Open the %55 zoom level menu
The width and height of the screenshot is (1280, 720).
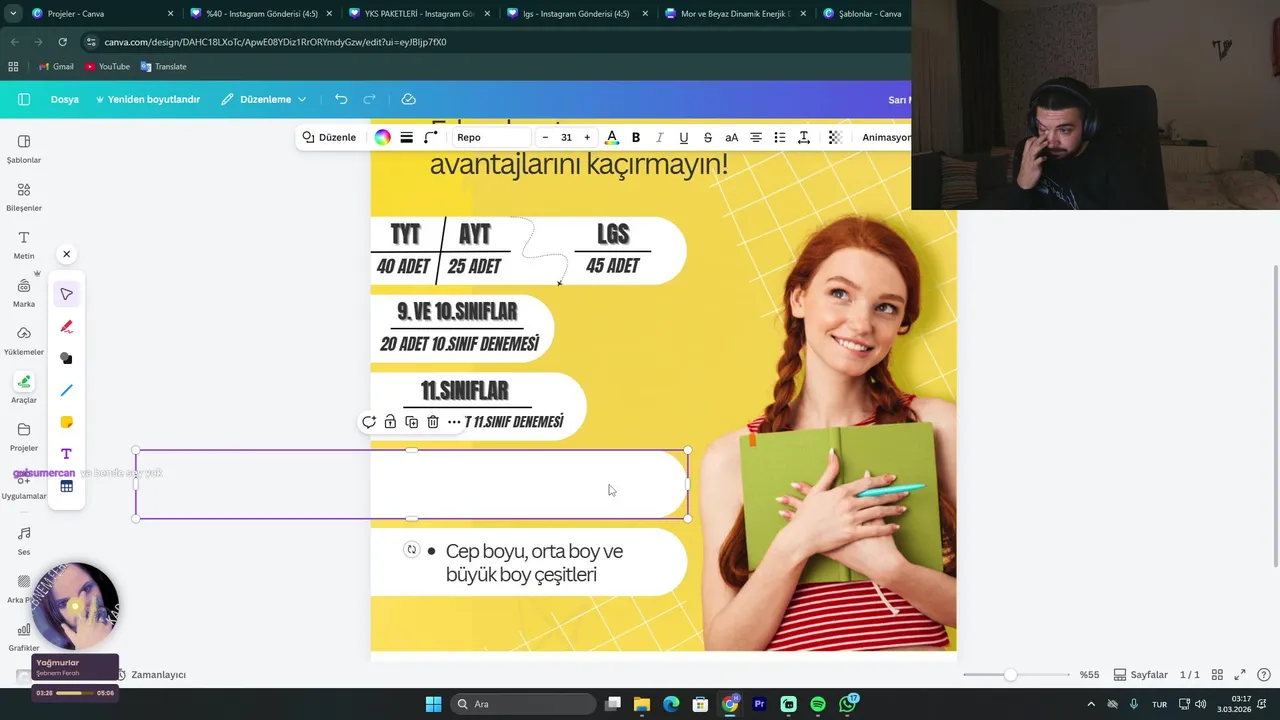click(1089, 675)
